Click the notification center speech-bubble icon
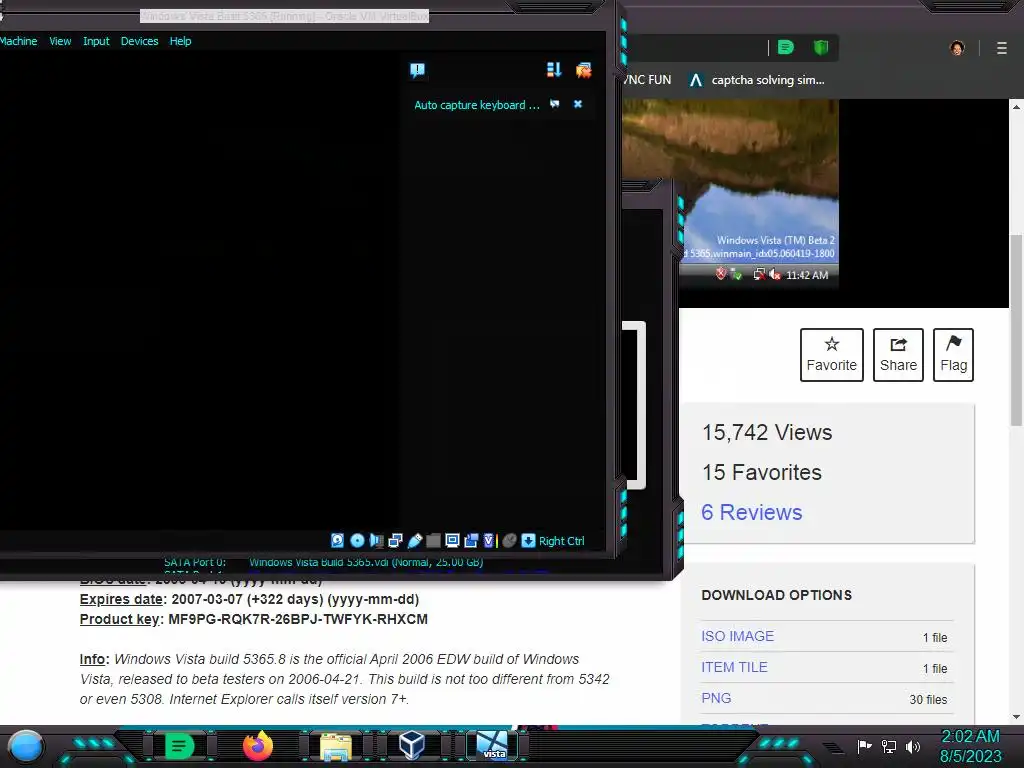This screenshot has height=768, width=1024. tap(417, 70)
